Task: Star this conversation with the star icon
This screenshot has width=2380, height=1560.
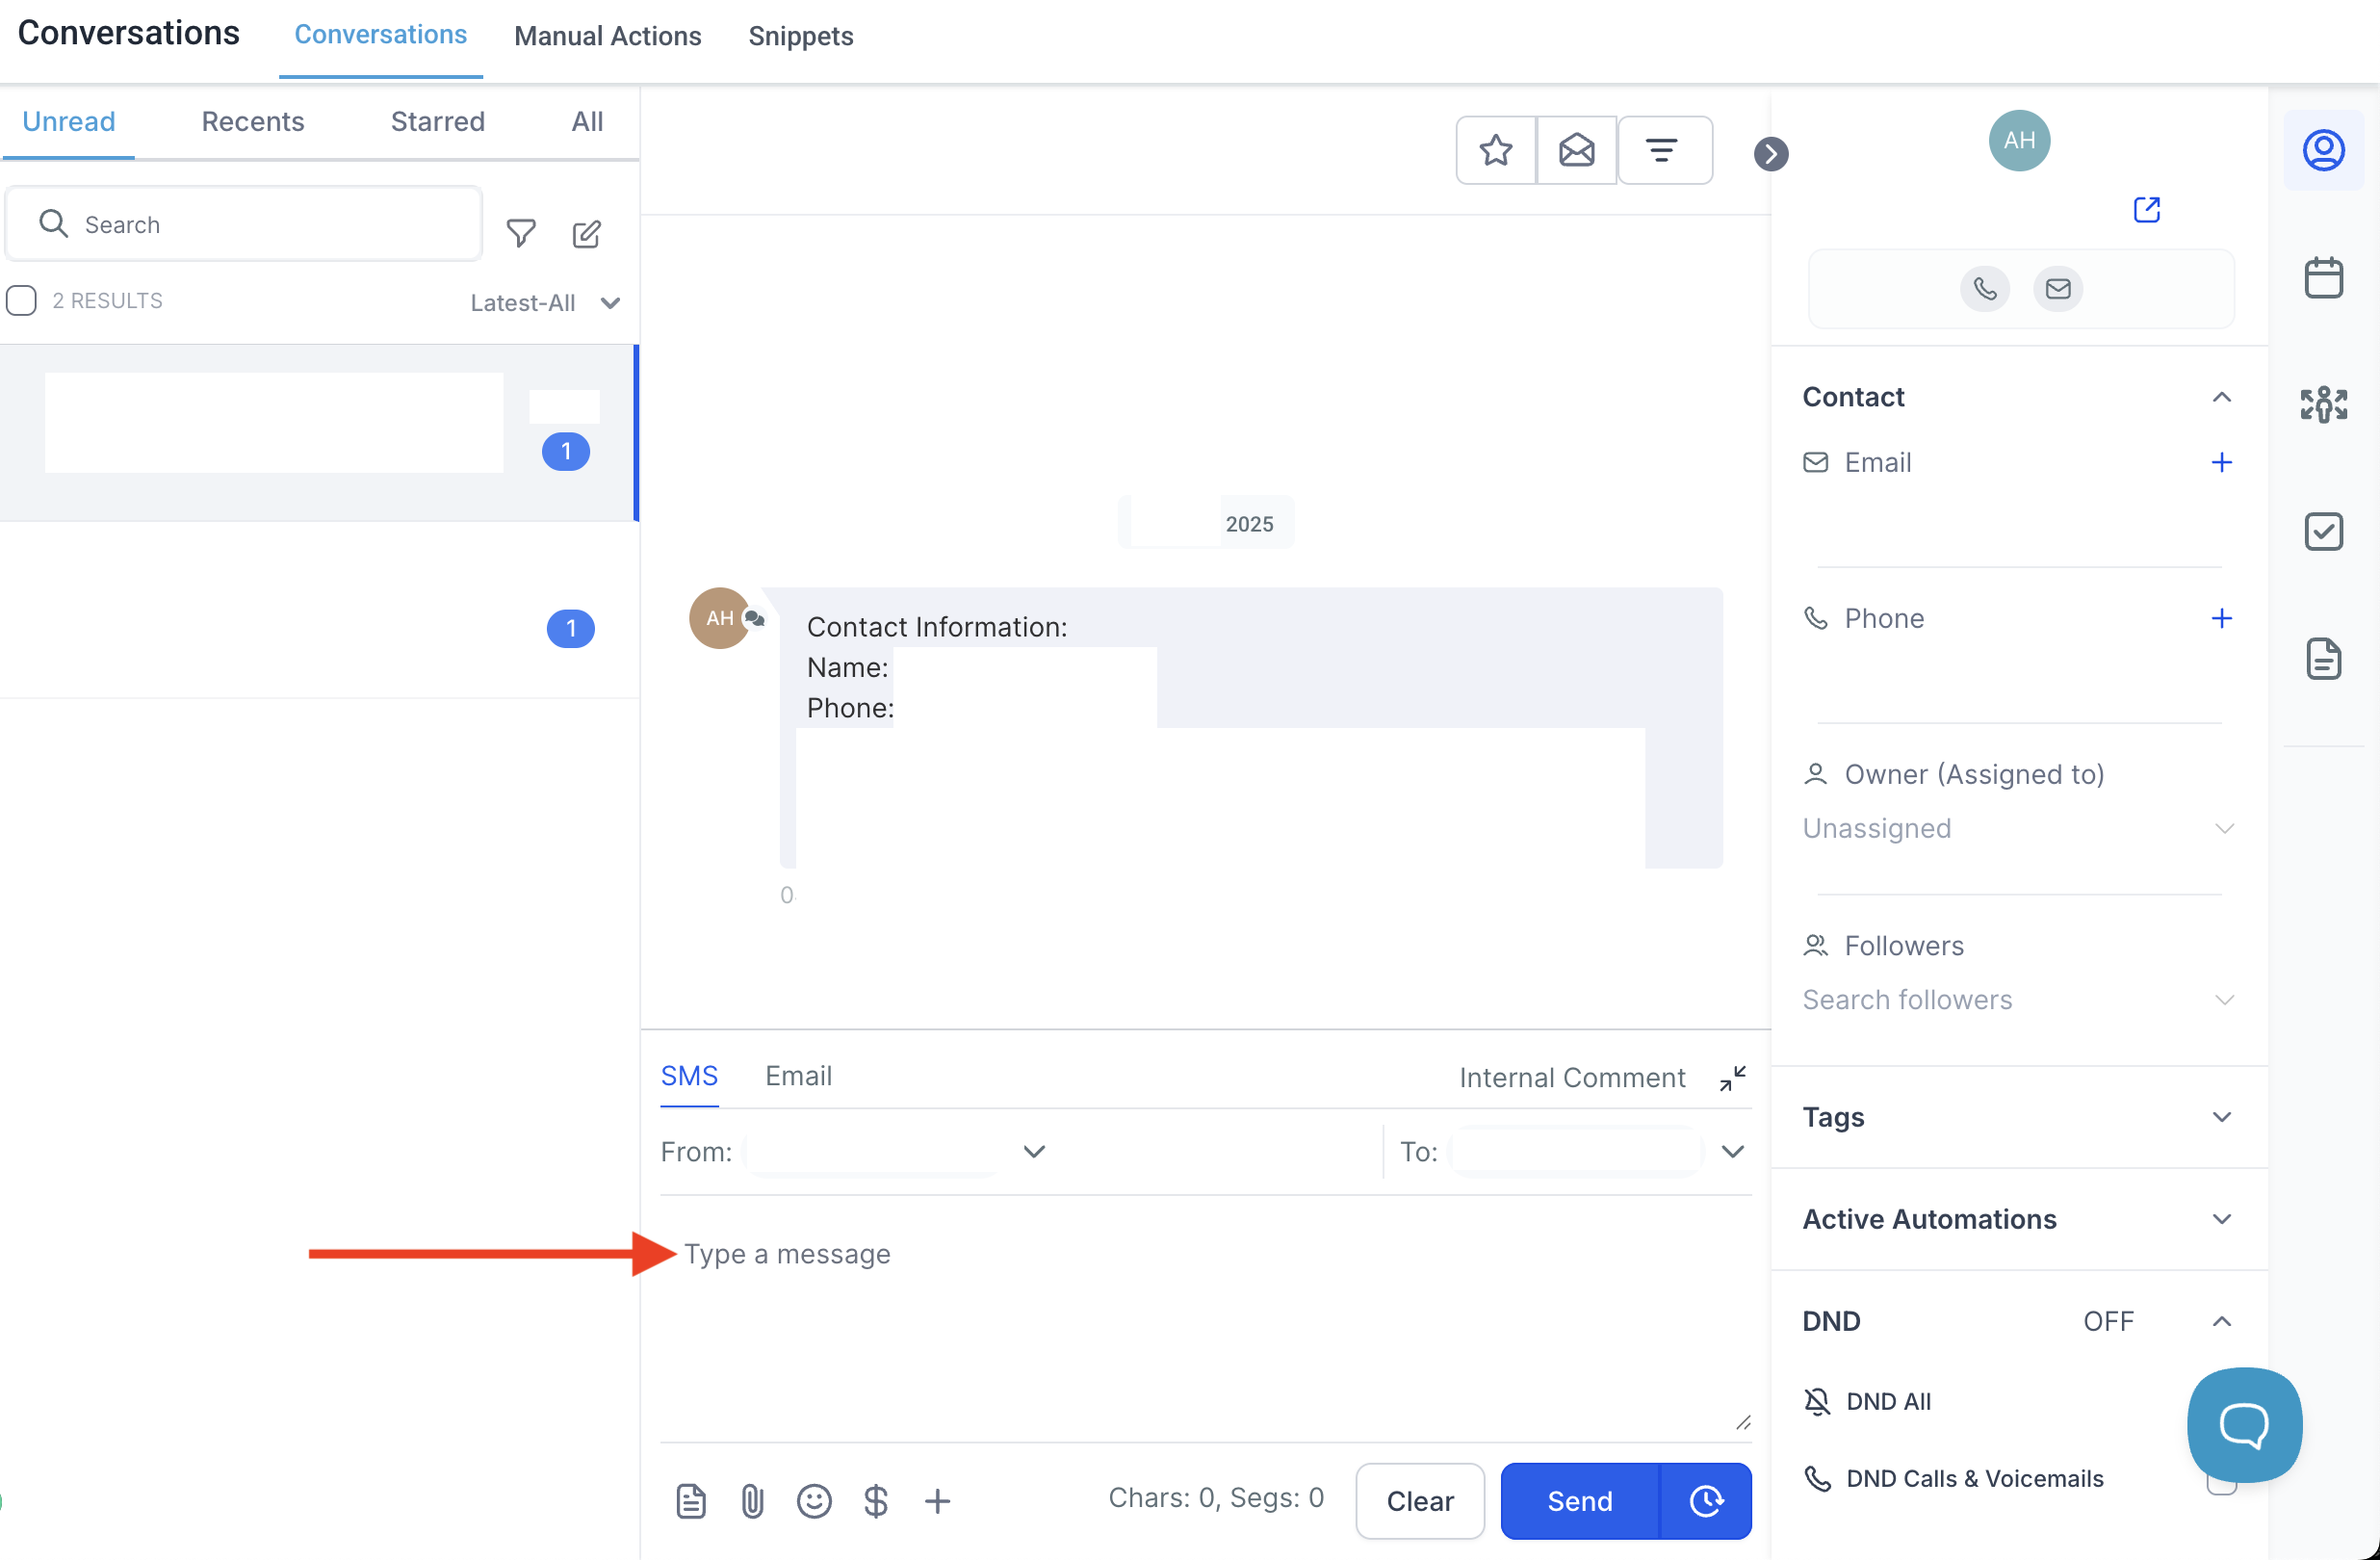Action: point(1496,151)
